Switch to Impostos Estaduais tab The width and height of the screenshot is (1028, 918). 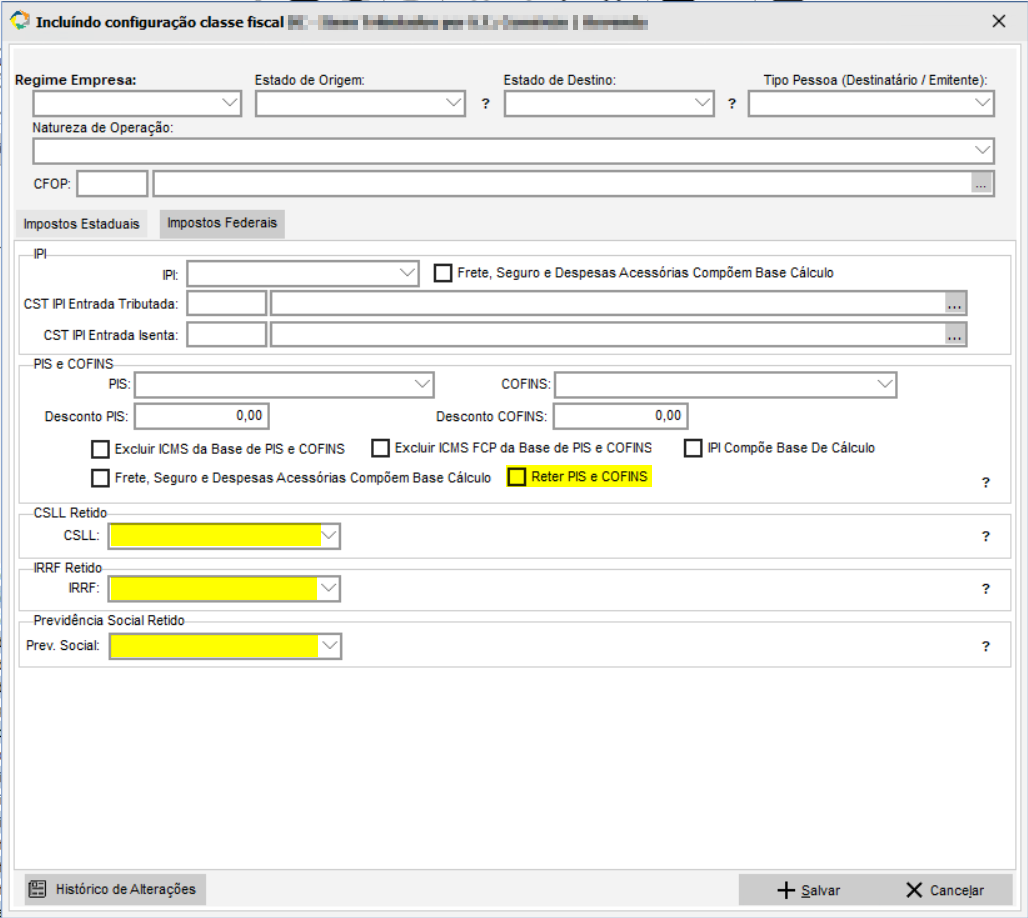(x=81, y=224)
